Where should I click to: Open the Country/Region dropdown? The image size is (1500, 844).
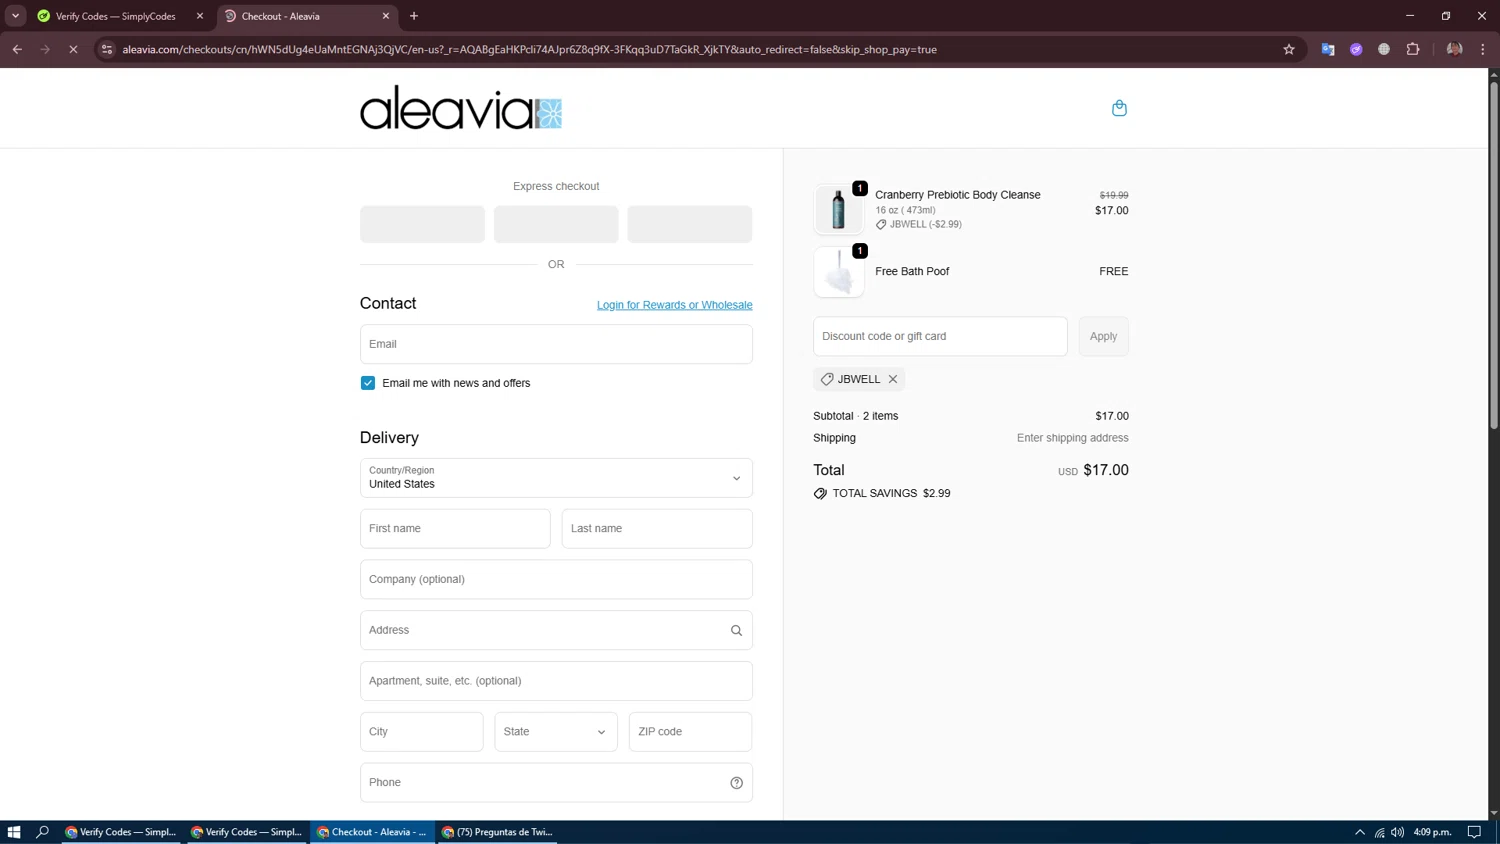click(556, 478)
